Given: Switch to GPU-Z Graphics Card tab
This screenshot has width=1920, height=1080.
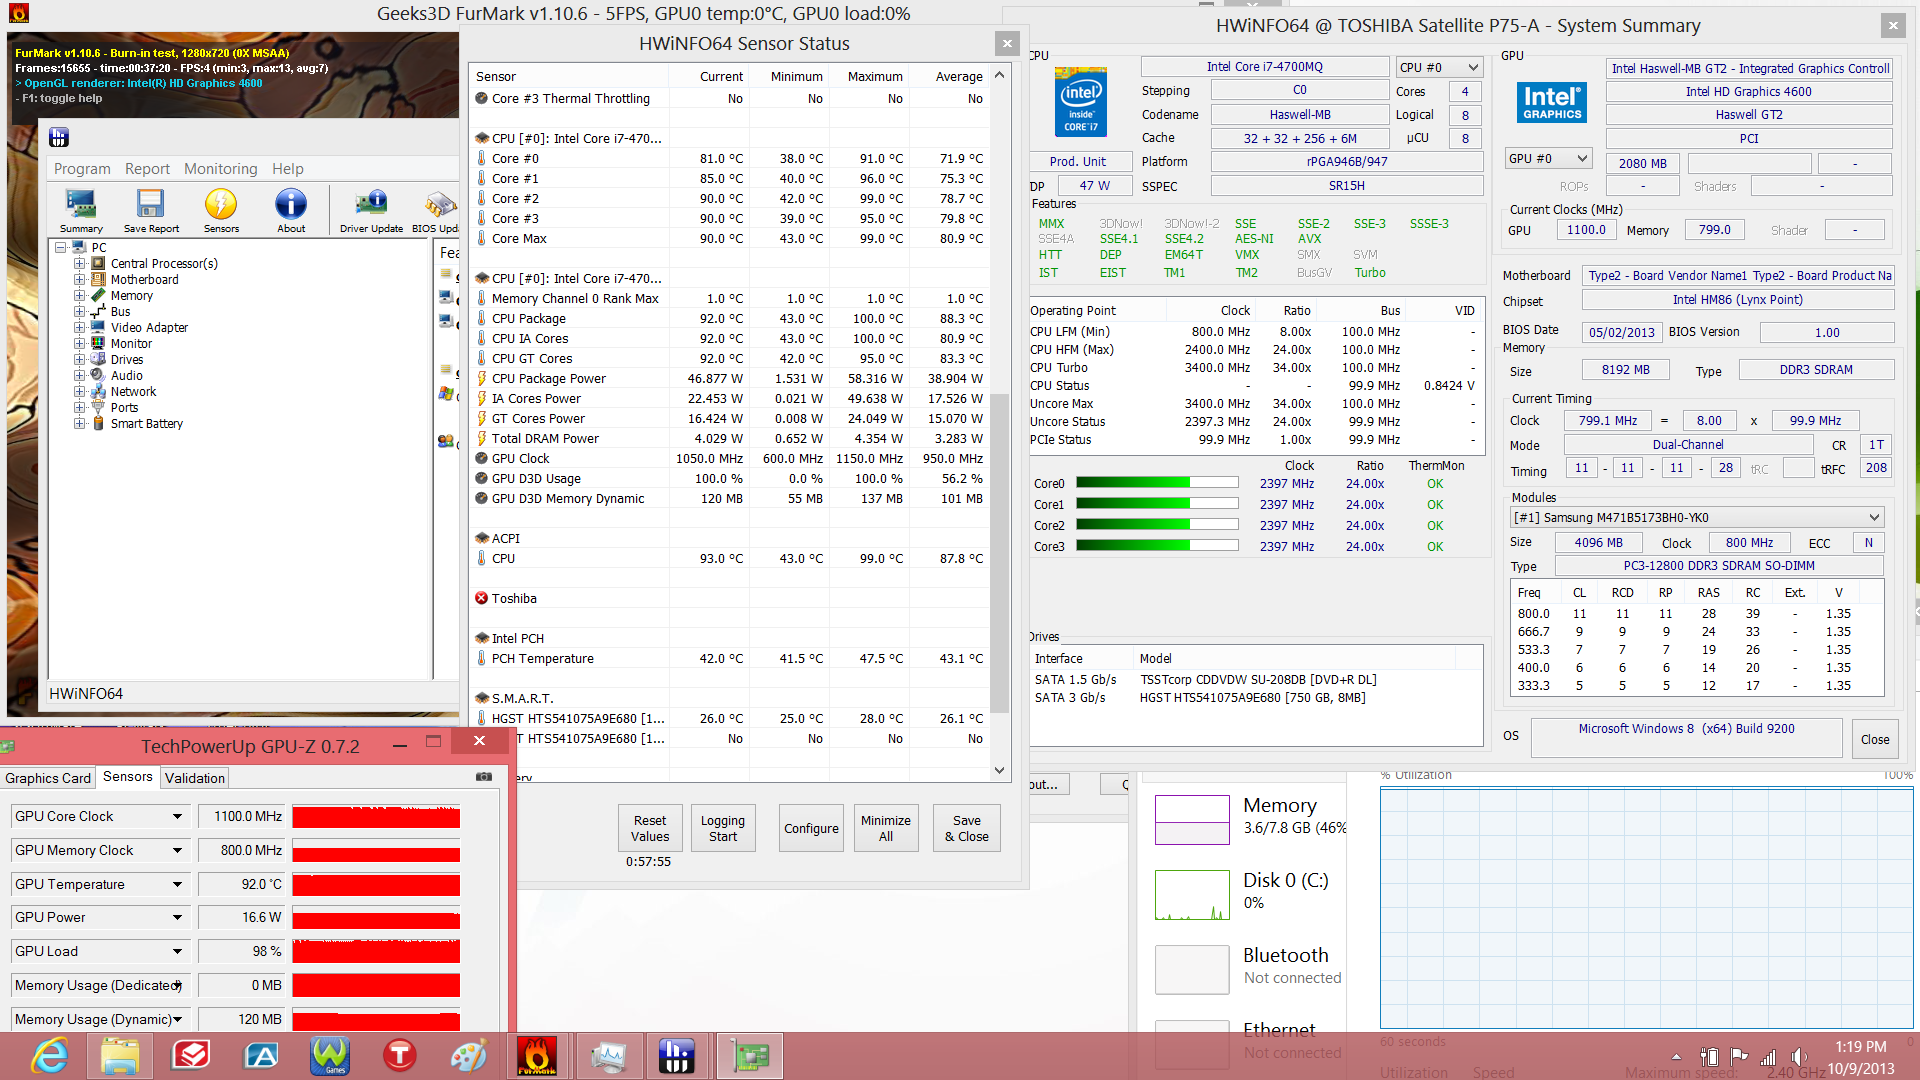Looking at the screenshot, I should click(48, 778).
